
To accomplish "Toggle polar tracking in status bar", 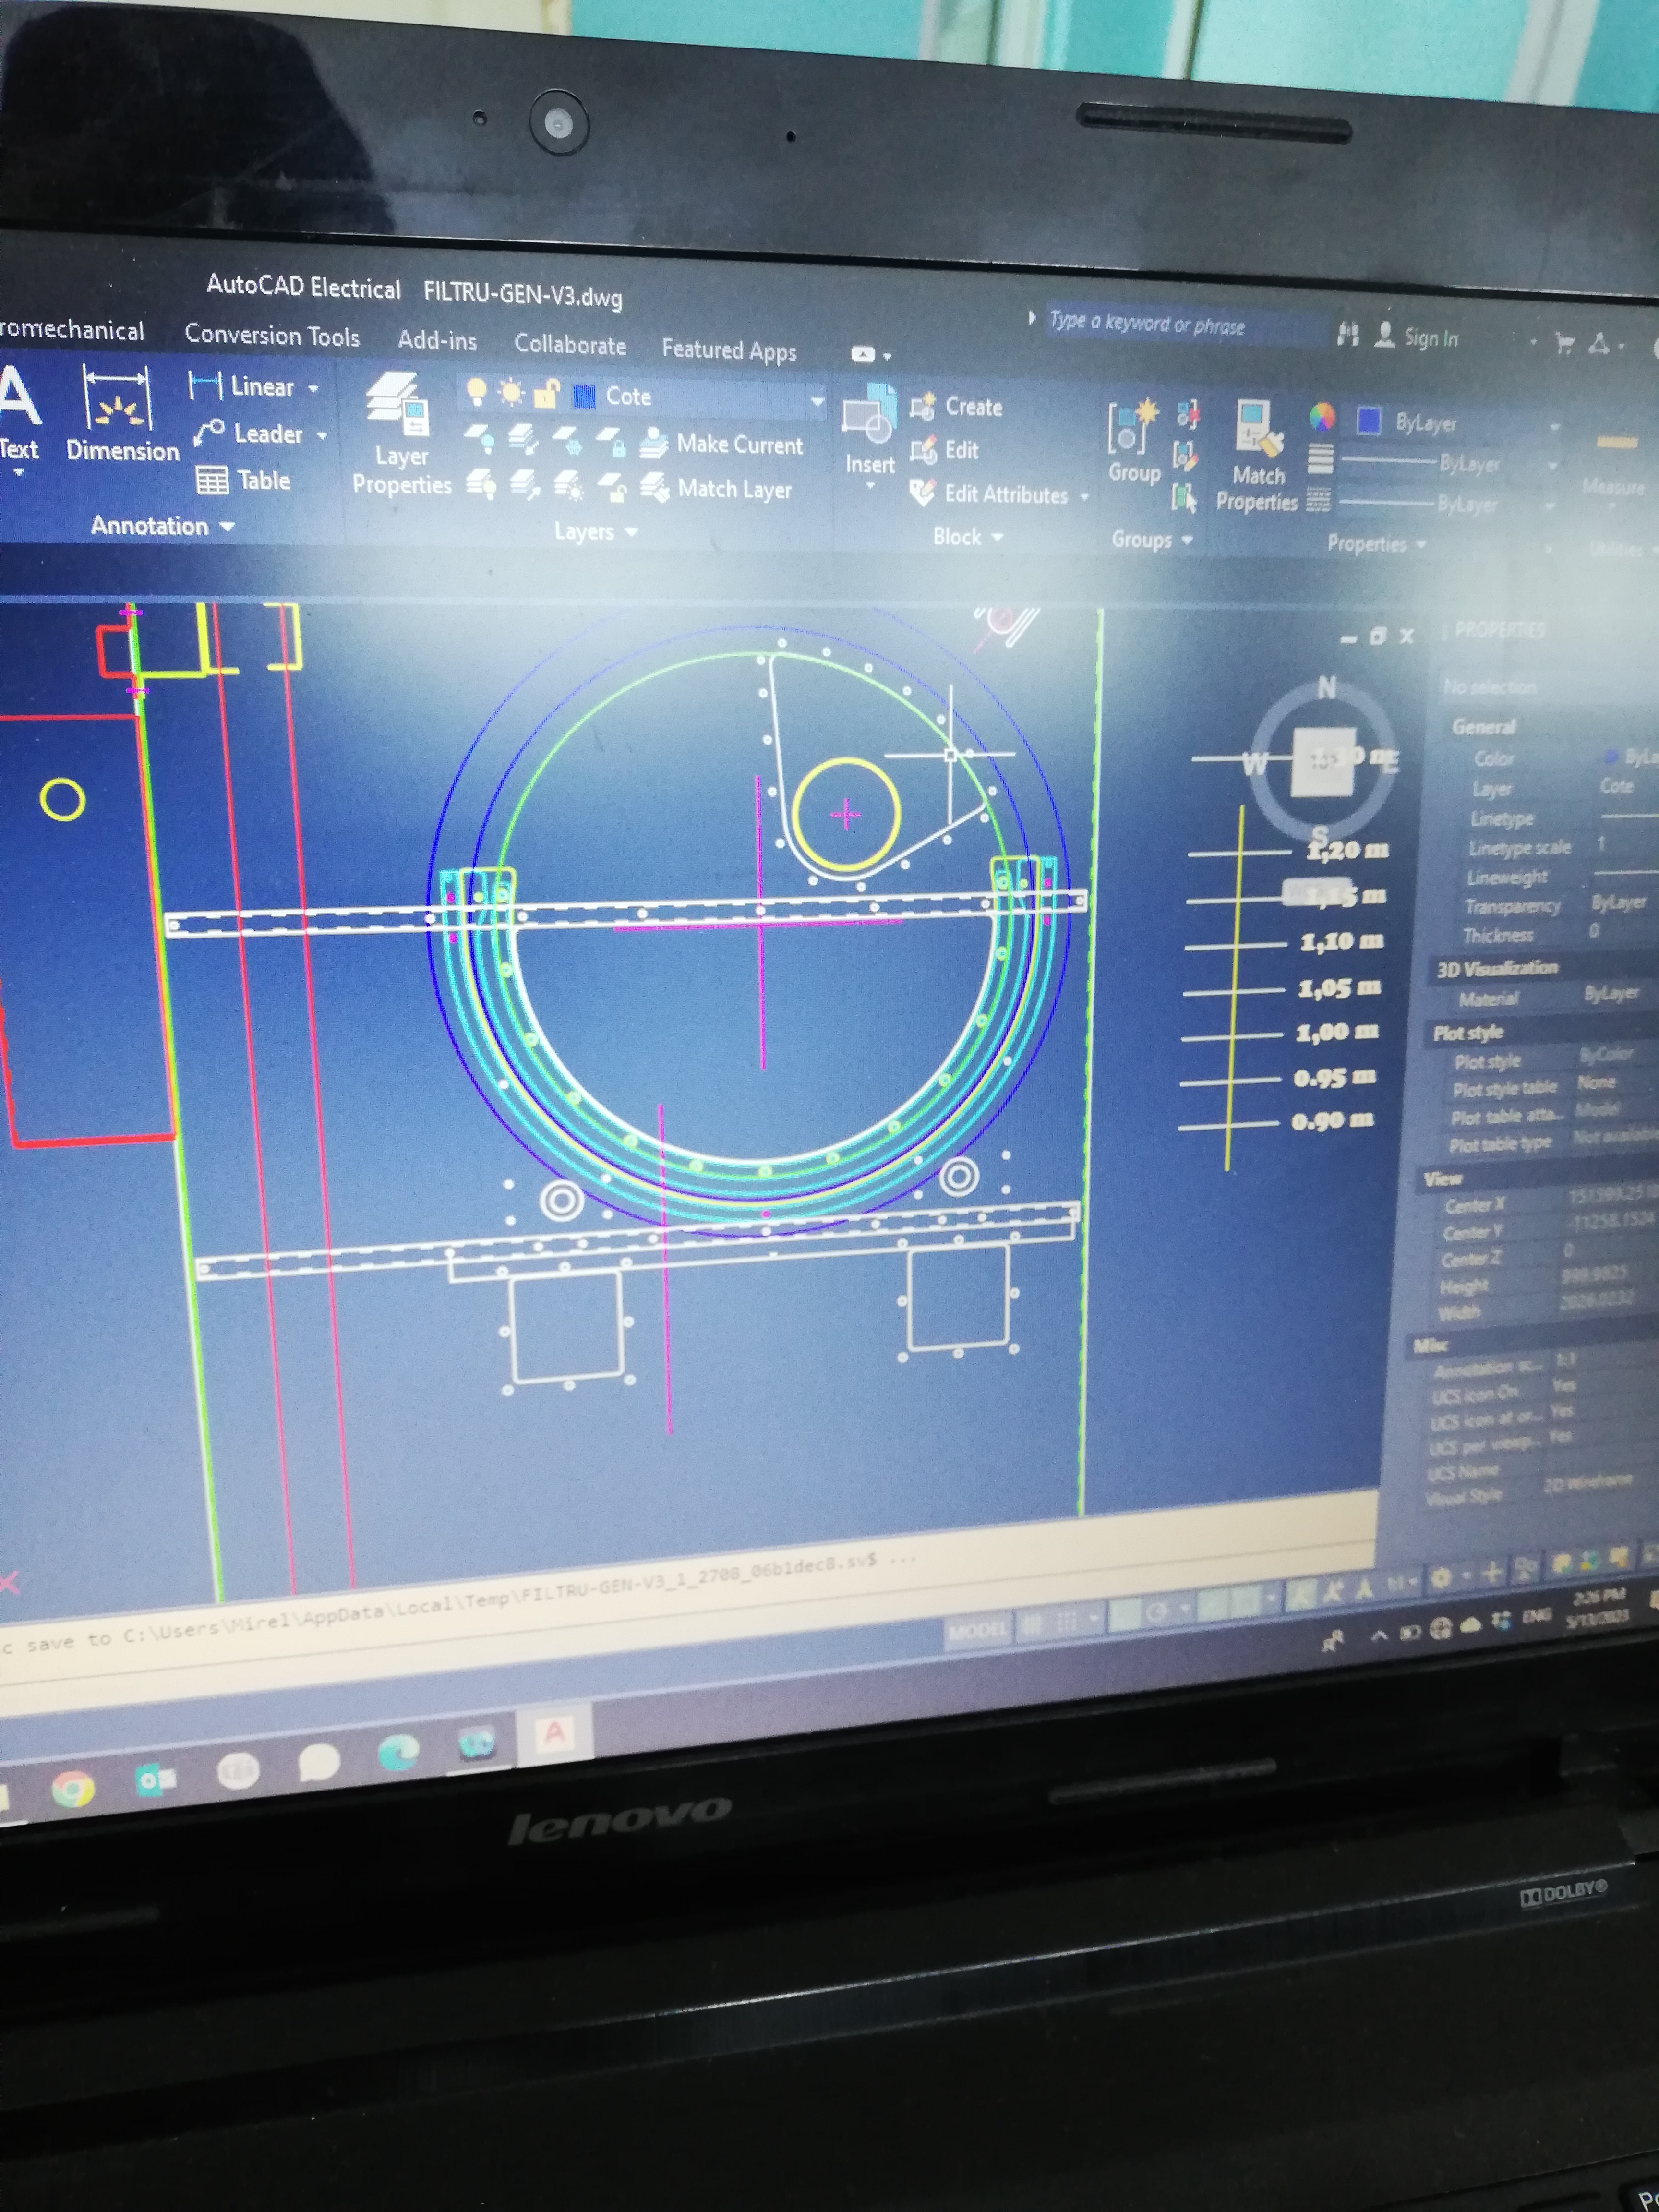I will pyautogui.click(x=1159, y=1612).
